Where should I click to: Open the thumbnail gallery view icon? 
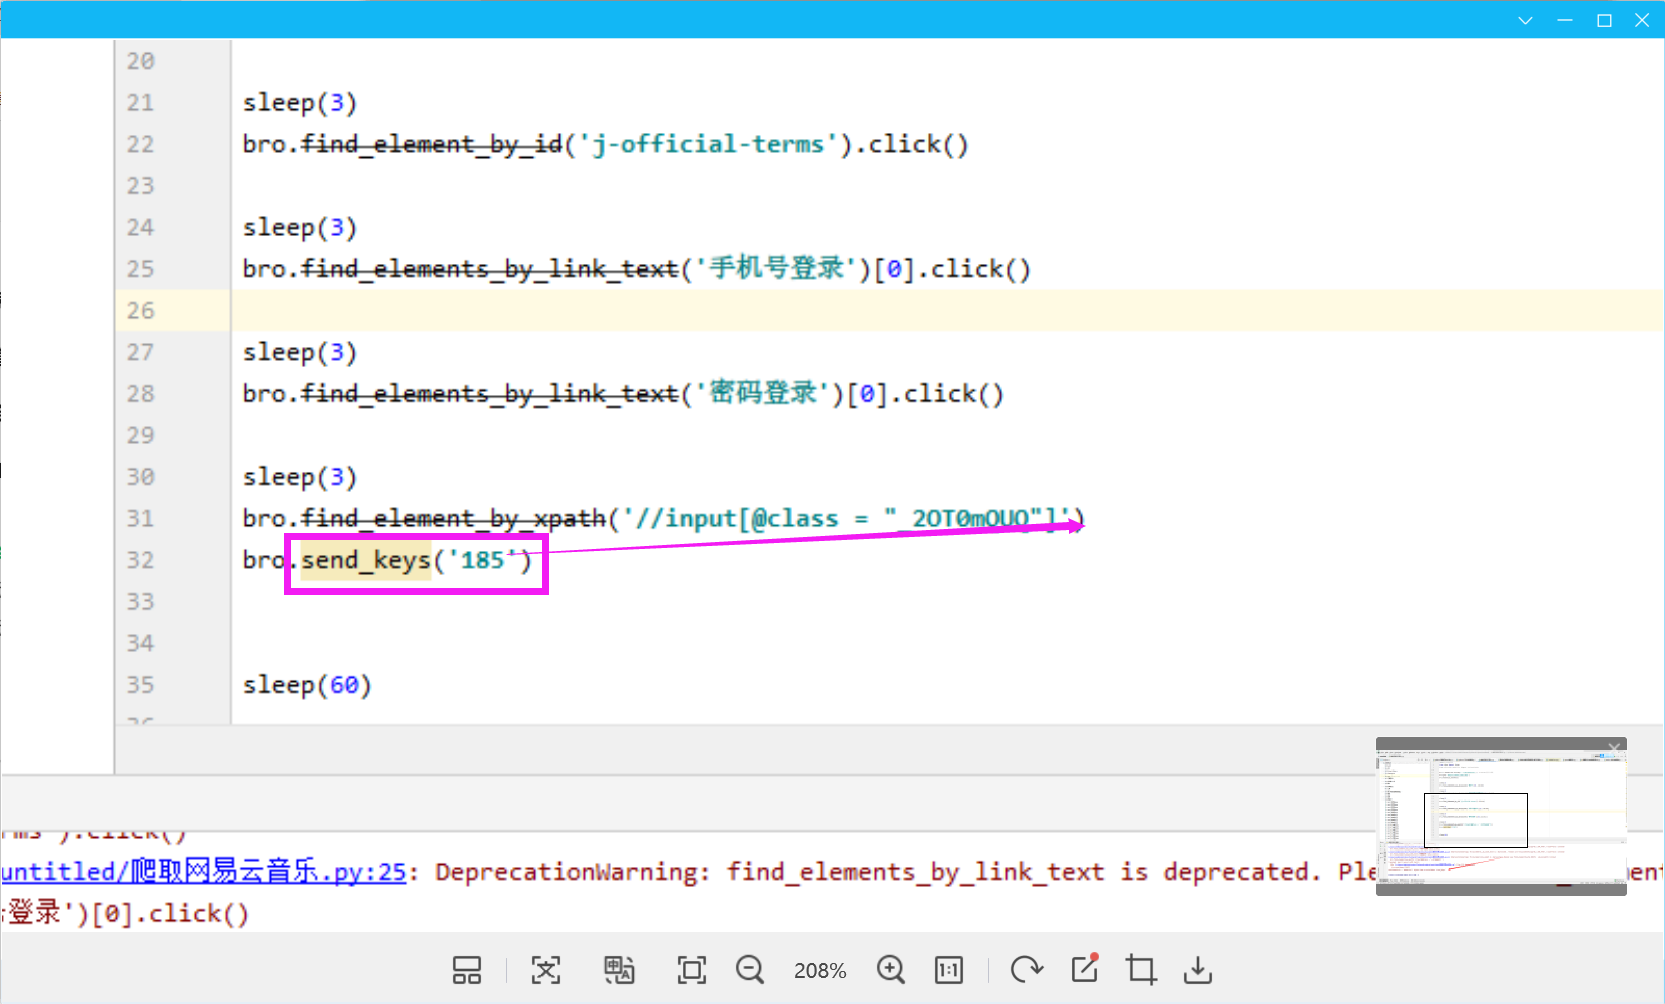466,970
